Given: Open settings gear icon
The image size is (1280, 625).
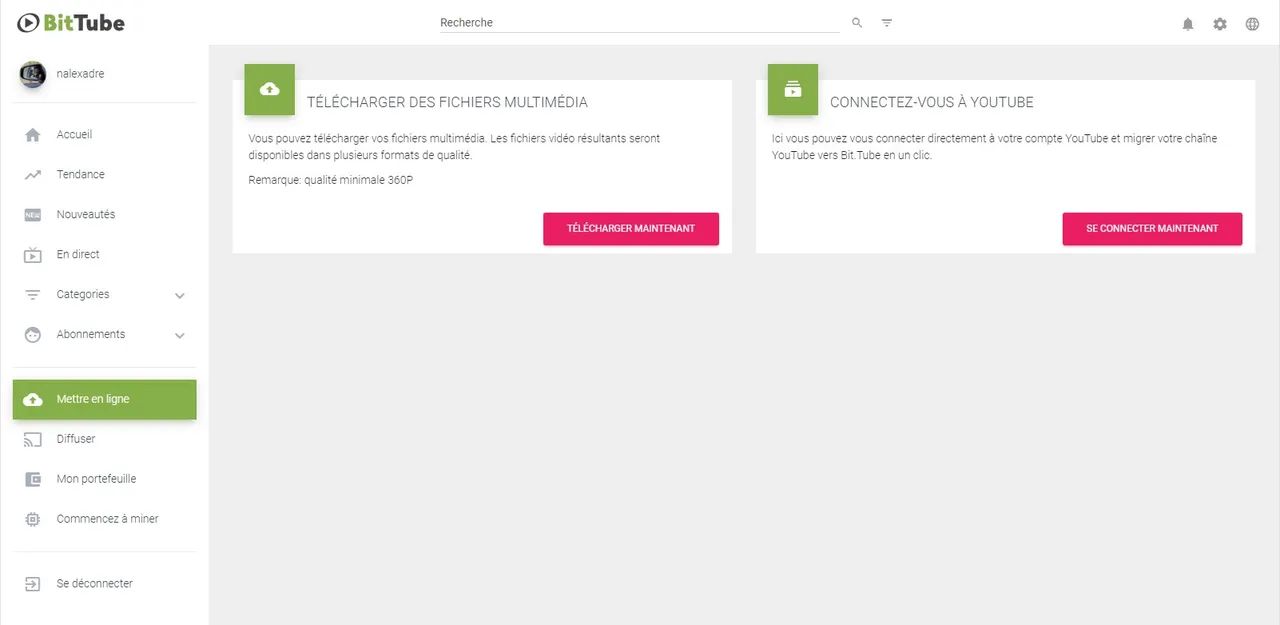Looking at the screenshot, I should point(1220,23).
